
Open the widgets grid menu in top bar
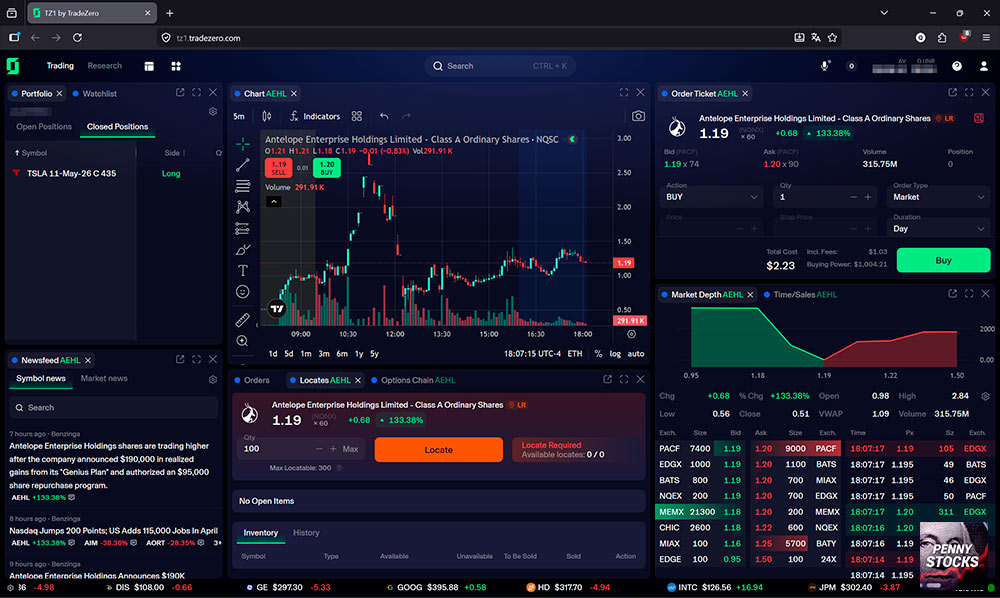click(x=176, y=66)
